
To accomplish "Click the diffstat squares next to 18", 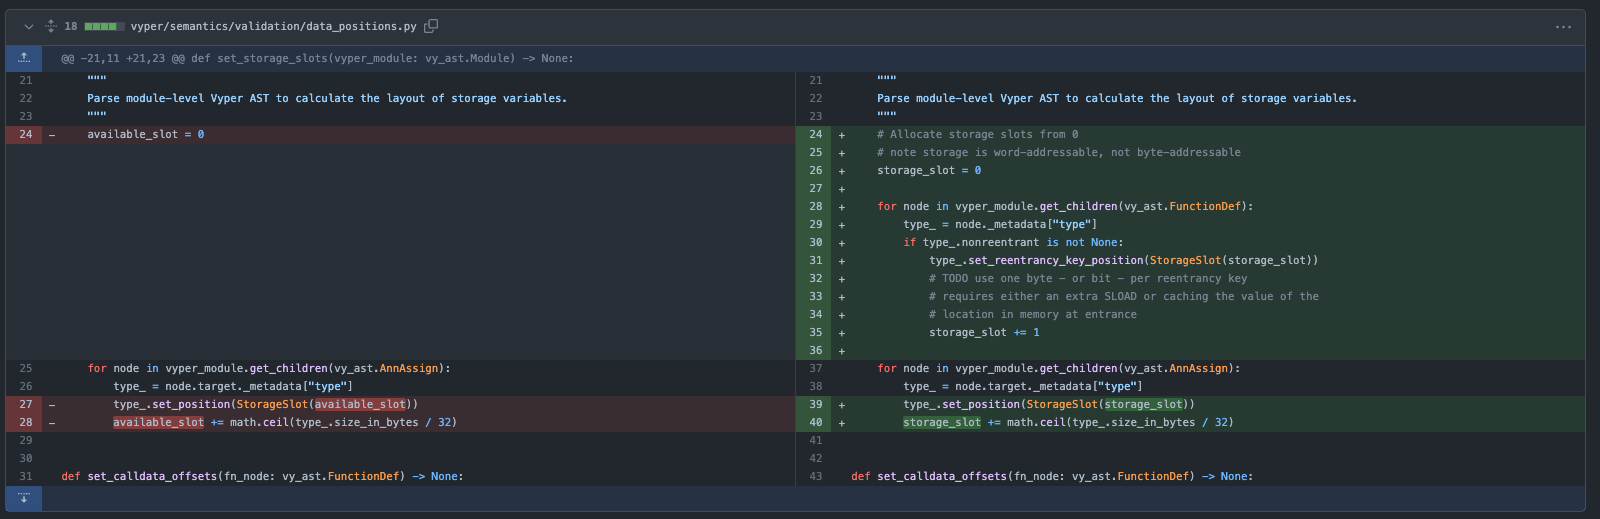I will point(104,26).
